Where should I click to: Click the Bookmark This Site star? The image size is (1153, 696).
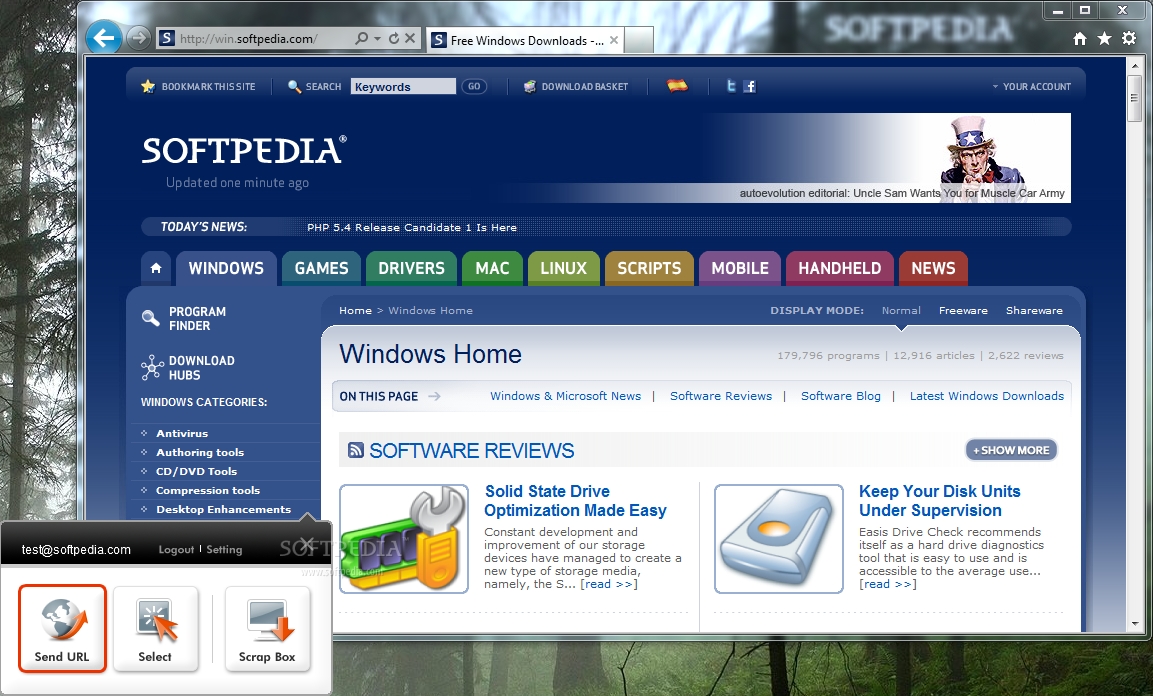tap(148, 87)
